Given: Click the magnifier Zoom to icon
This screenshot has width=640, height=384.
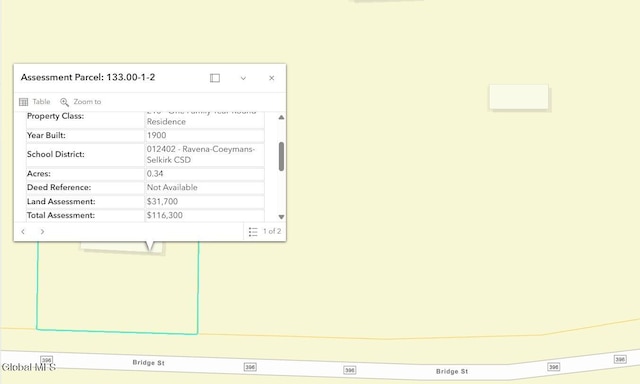Looking at the screenshot, I should (x=64, y=102).
